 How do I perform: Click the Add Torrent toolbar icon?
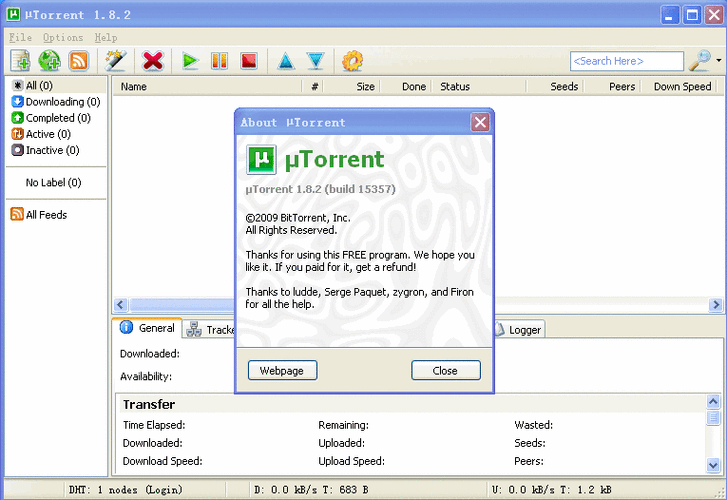(20, 61)
